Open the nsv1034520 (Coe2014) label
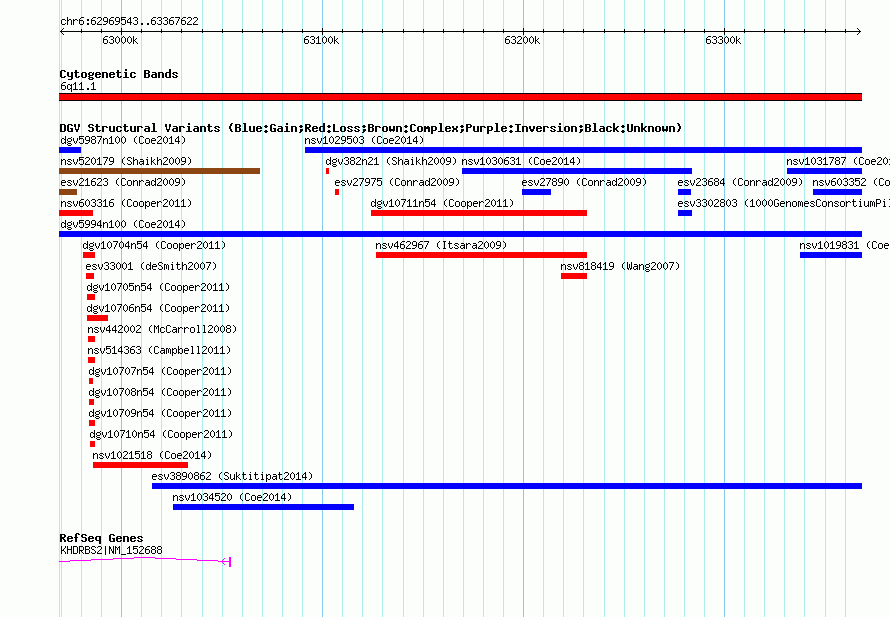Viewport: 890px width, 617px height. (232, 497)
